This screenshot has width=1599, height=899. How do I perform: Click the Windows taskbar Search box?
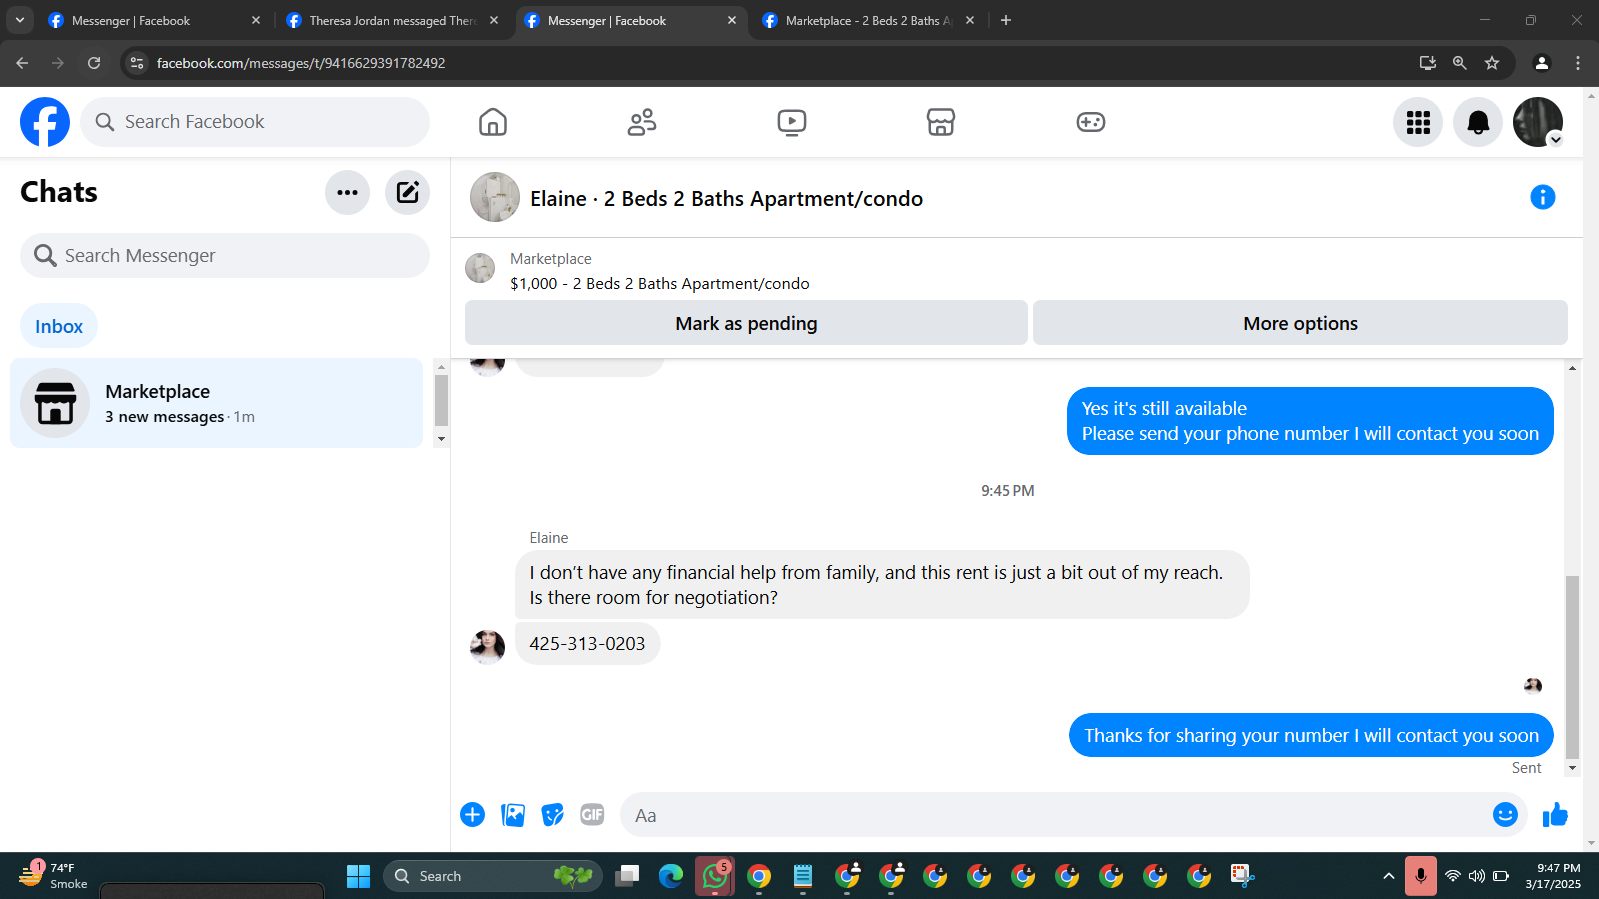(x=493, y=876)
